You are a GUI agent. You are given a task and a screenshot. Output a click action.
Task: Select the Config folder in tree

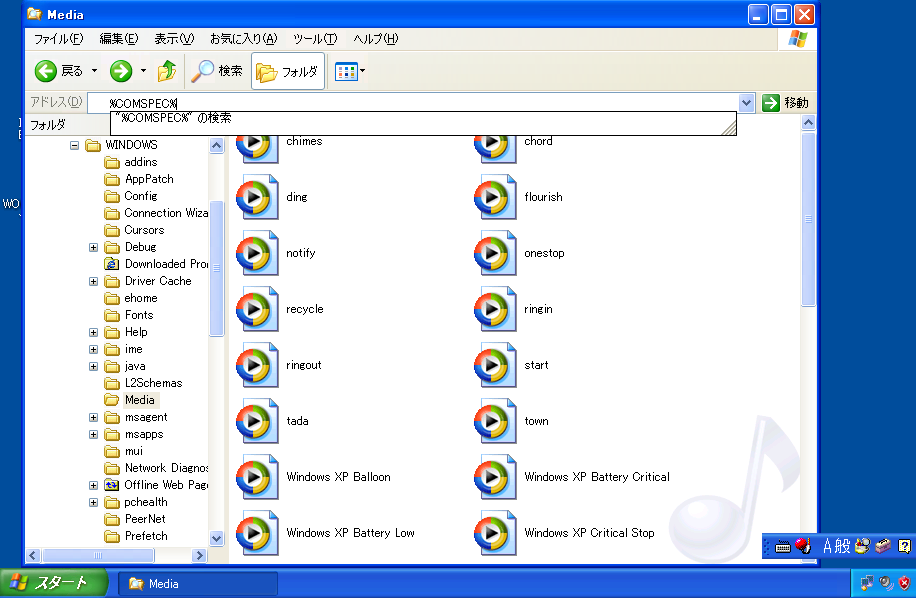pyautogui.click(x=141, y=196)
